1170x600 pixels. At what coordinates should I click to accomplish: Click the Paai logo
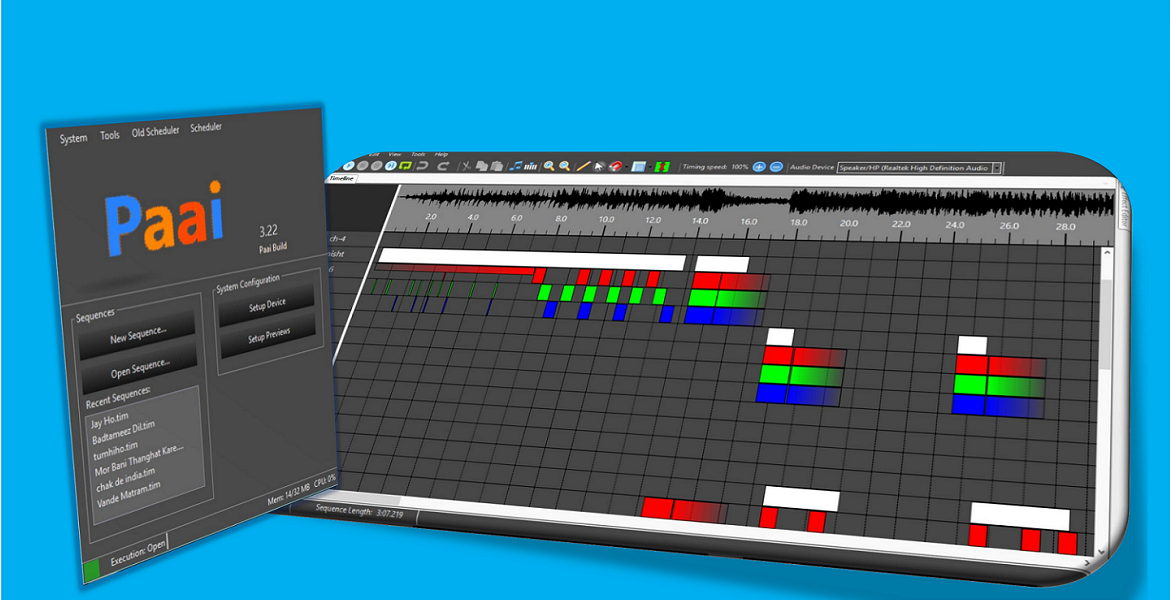165,219
